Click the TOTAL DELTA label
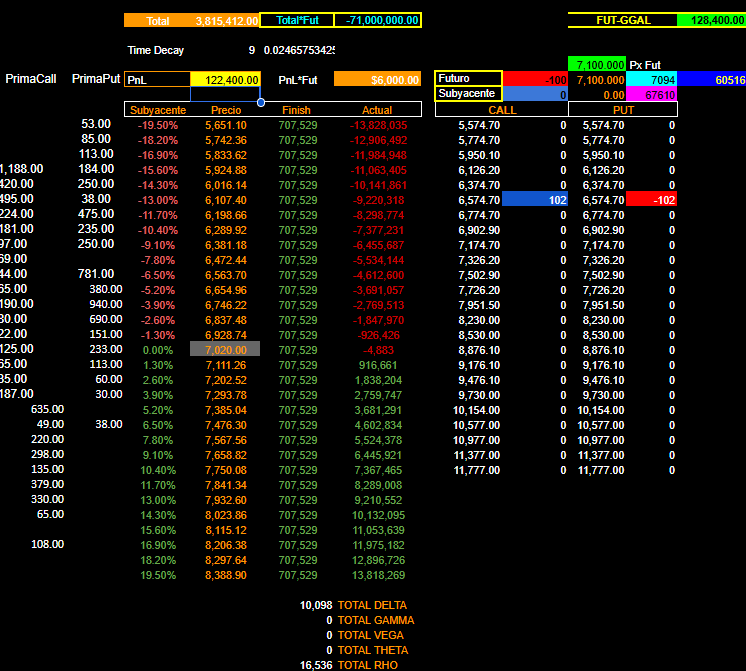 [372, 605]
